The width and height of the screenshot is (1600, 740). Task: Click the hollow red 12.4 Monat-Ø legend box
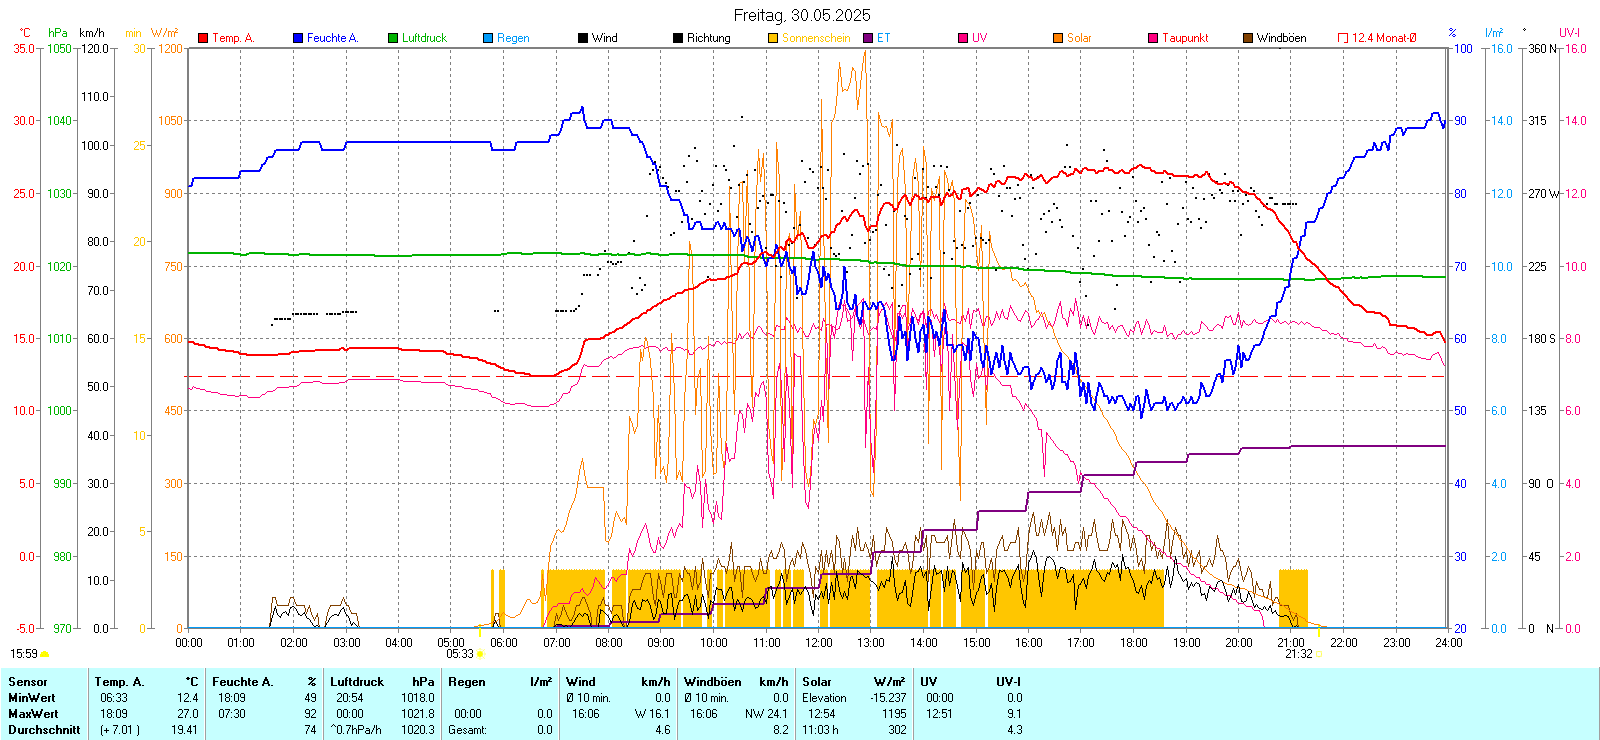[1343, 38]
